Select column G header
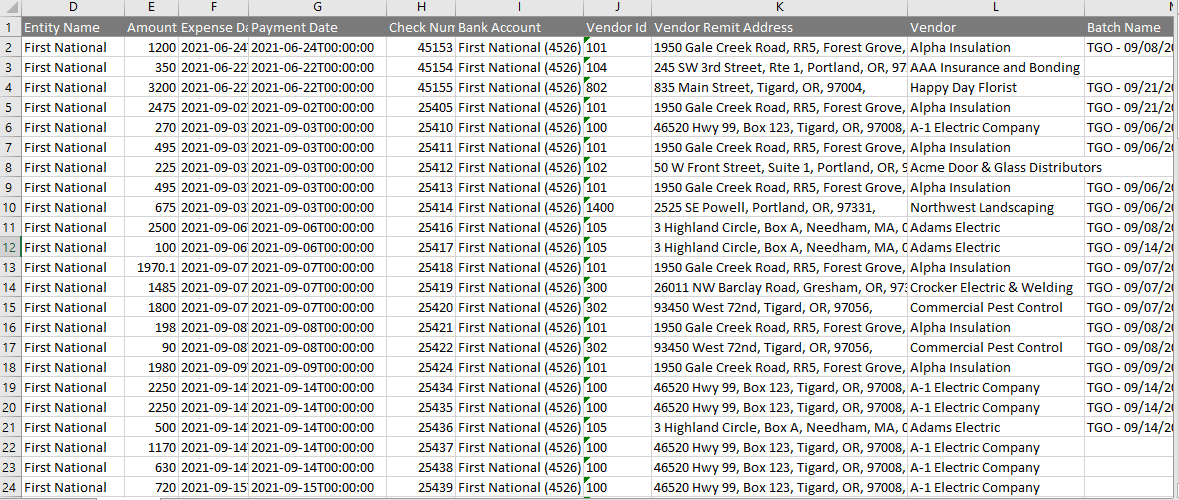 pyautogui.click(x=317, y=8)
